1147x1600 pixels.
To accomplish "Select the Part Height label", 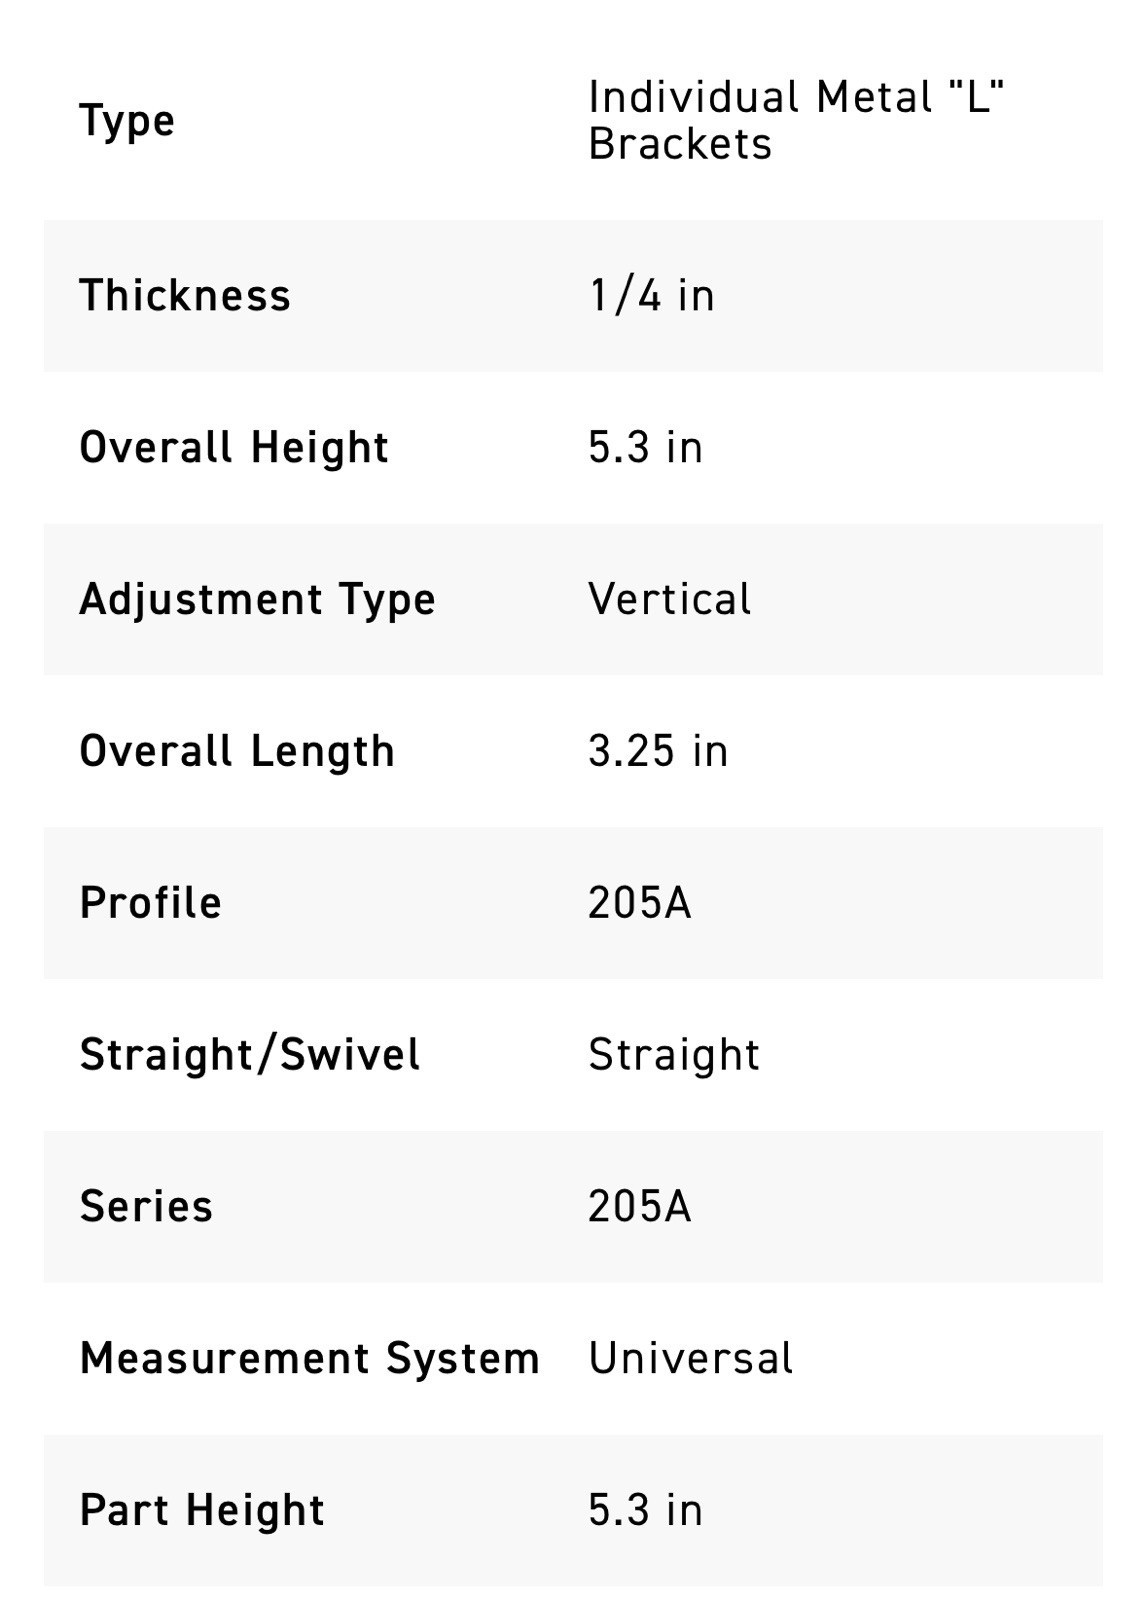I will pos(202,1511).
